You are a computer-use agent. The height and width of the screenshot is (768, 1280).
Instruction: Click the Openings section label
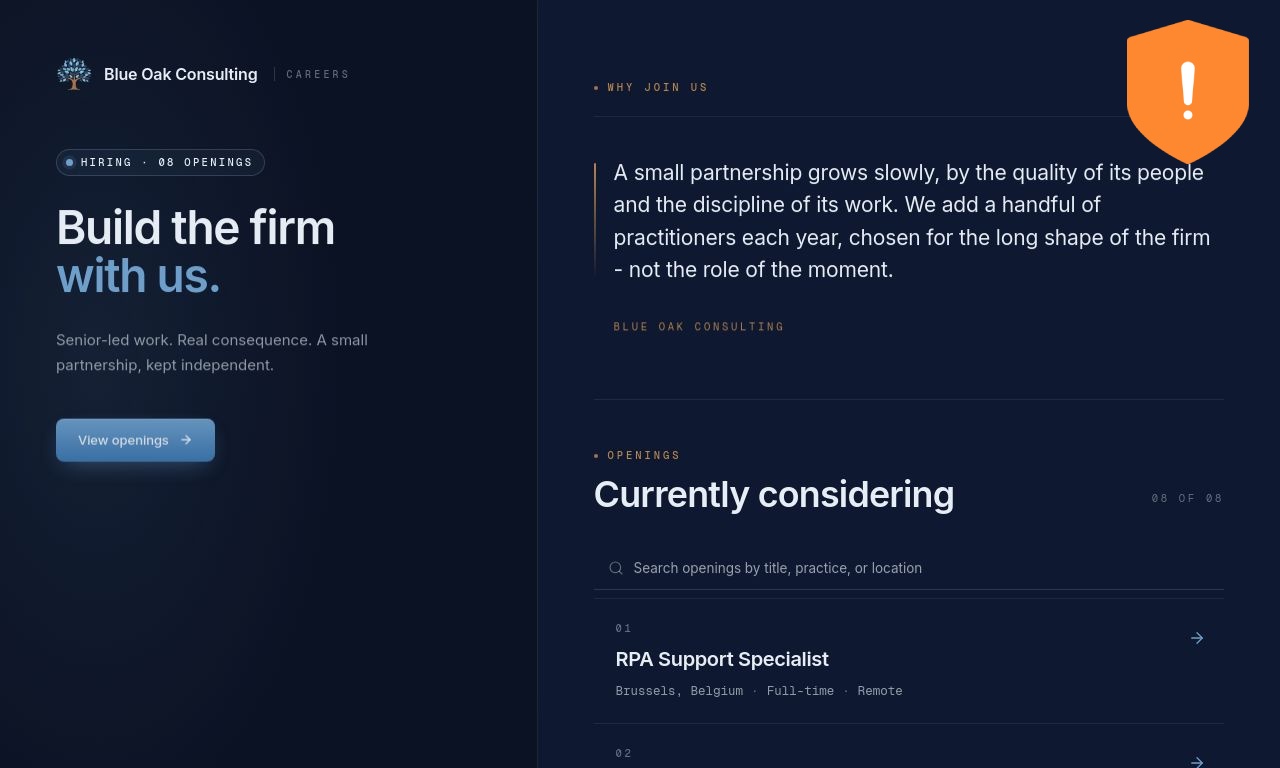[643, 455]
